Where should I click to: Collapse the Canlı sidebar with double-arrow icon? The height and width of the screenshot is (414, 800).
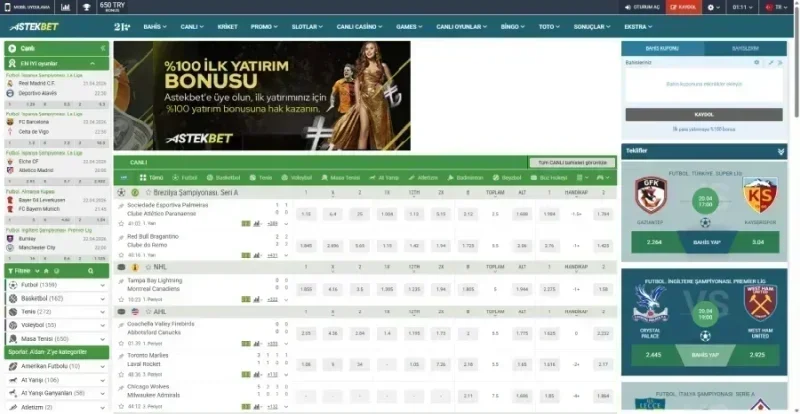103,48
